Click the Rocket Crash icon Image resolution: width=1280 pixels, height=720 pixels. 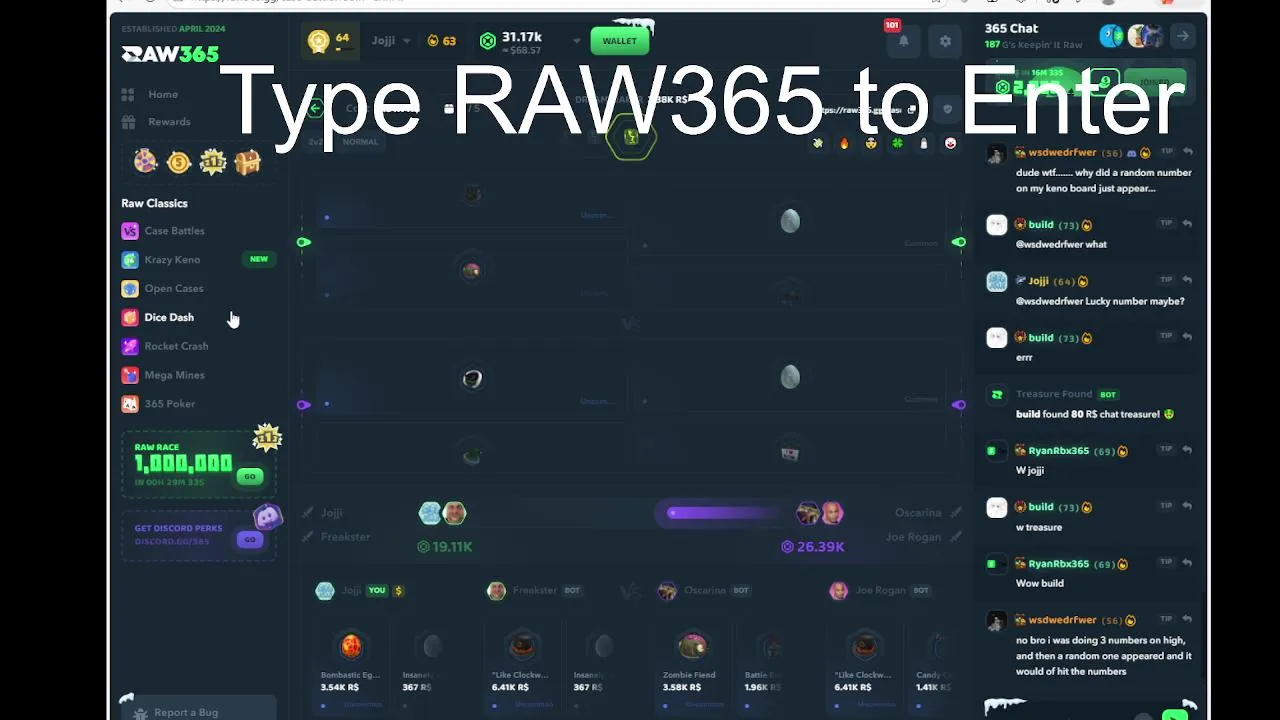(130, 346)
